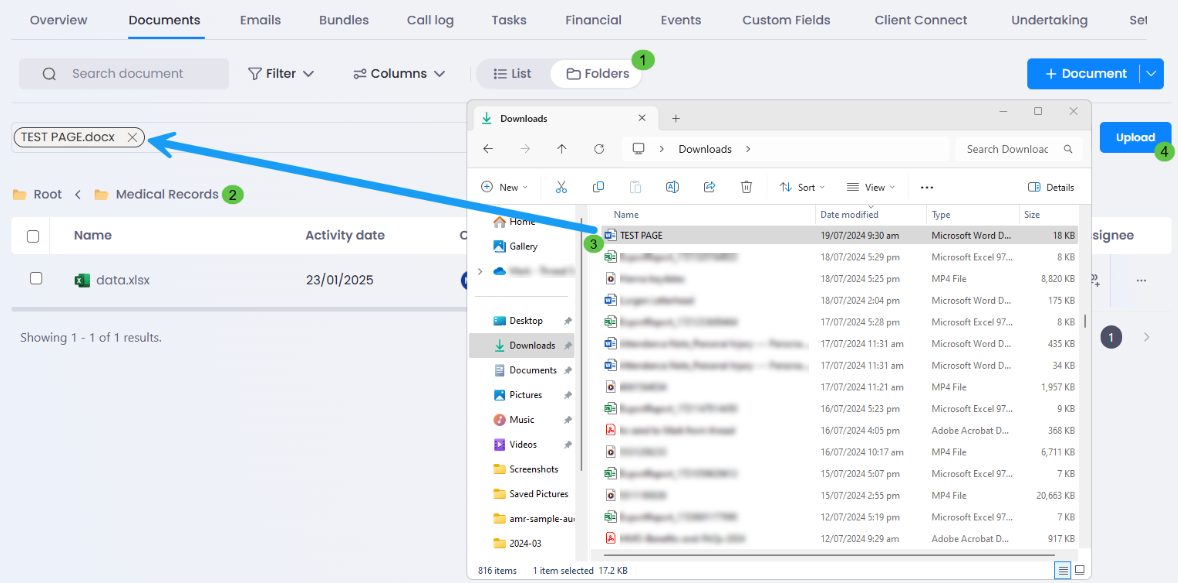Click the Rename icon in Explorer toolbar

coord(673,187)
